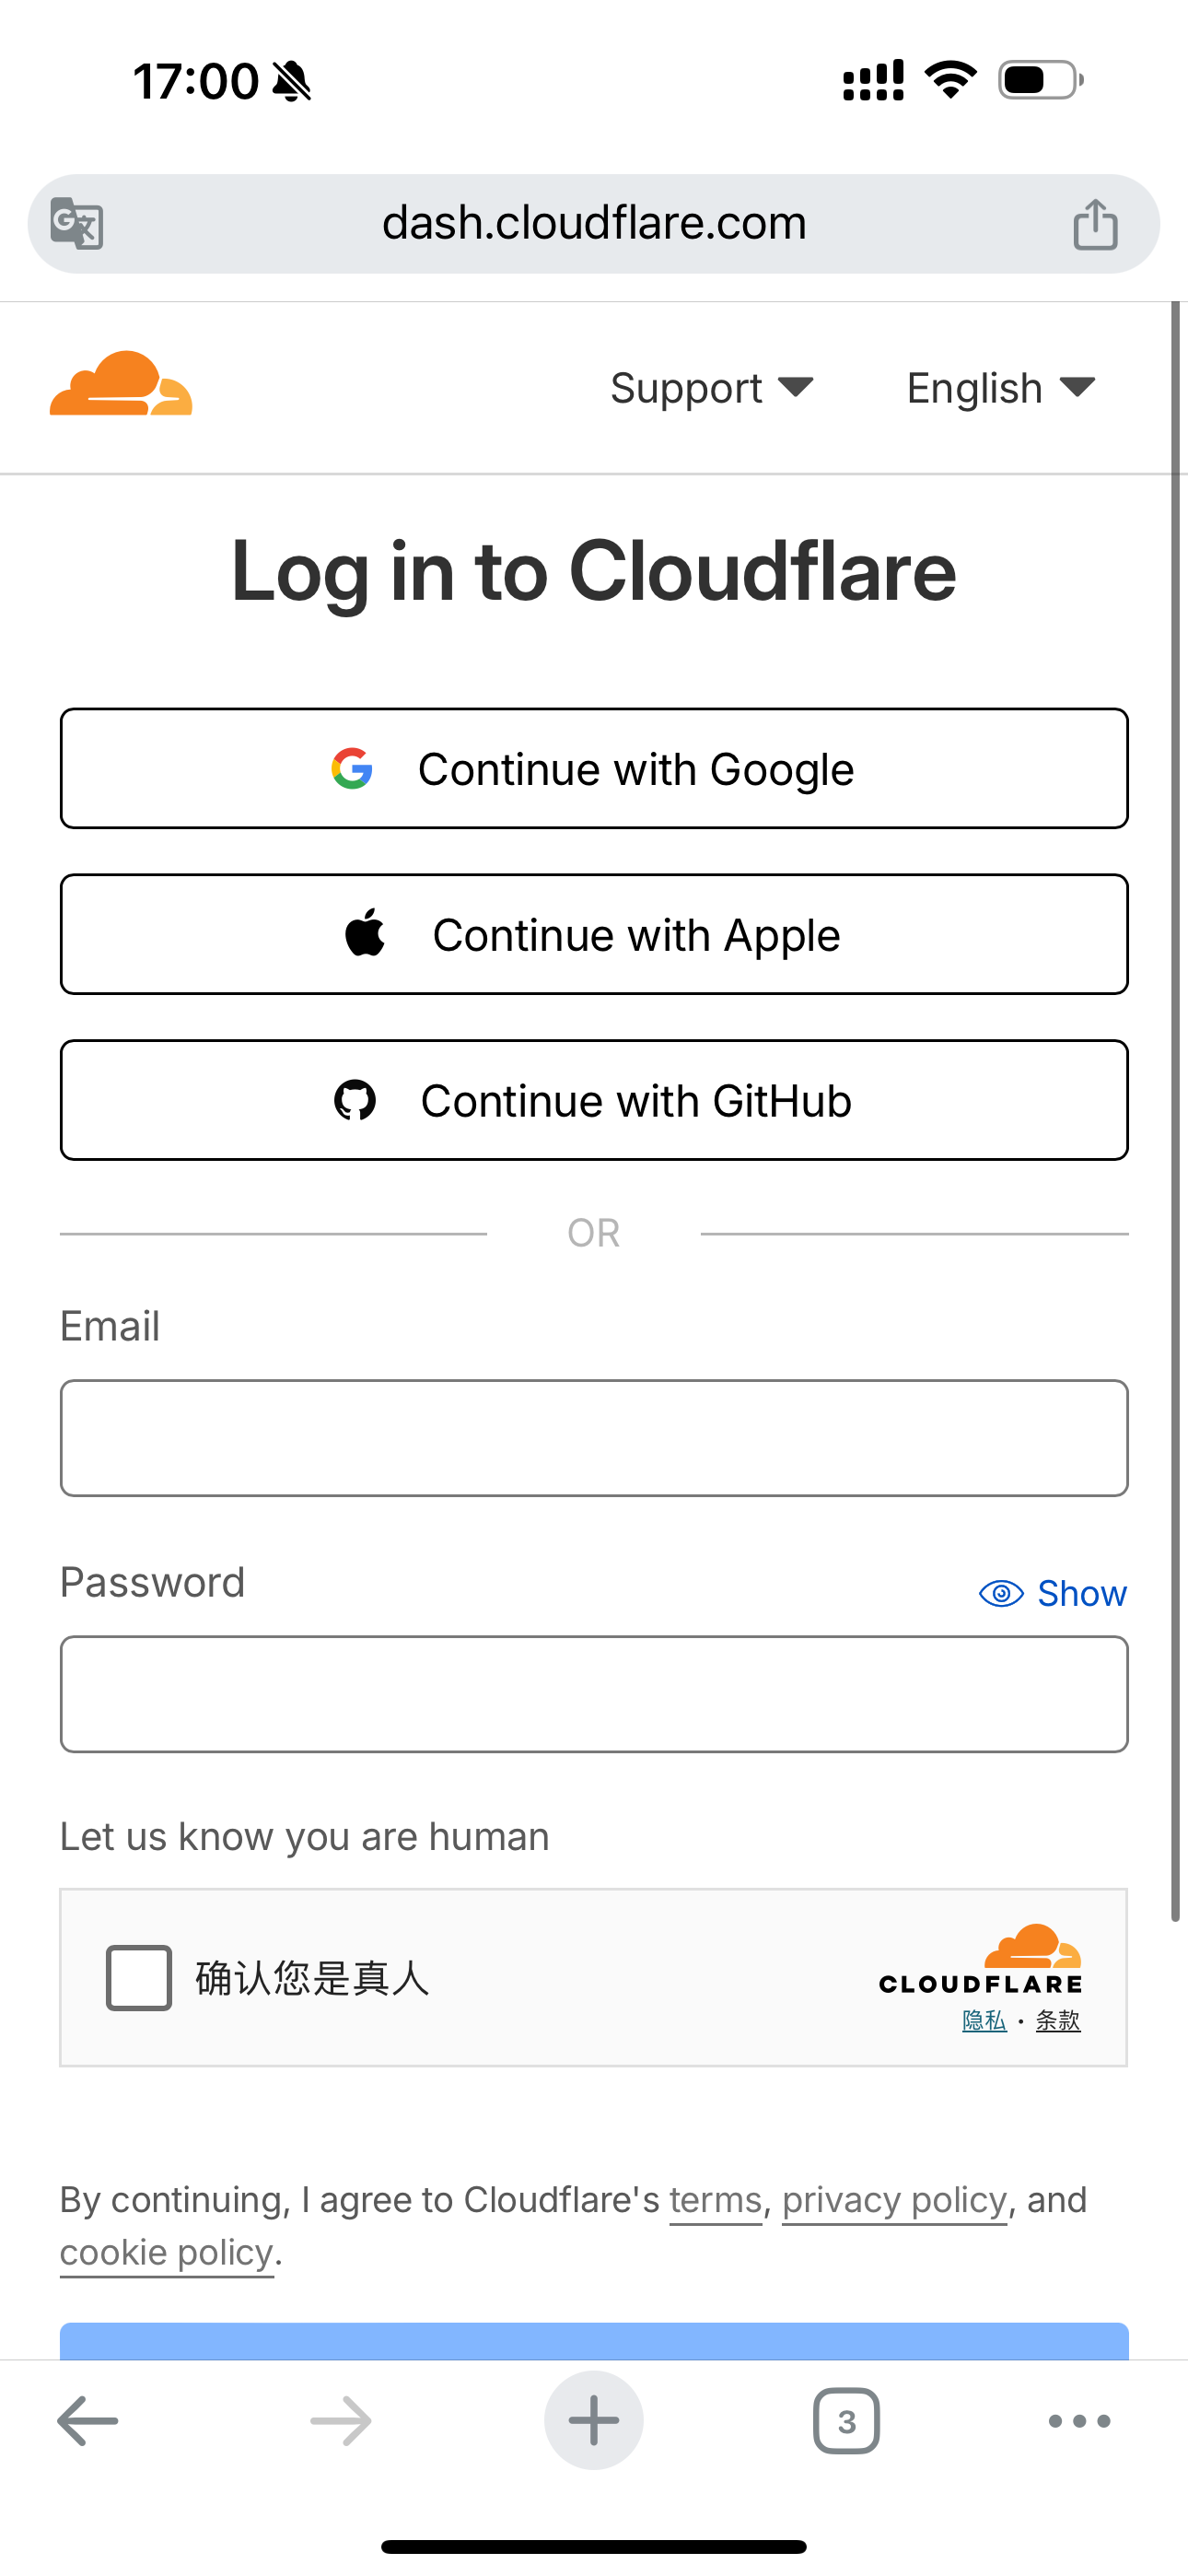Go back with the browser back arrow
The width and height of the screenshot is (1188, 2576).
click(x=88, y=2421)
